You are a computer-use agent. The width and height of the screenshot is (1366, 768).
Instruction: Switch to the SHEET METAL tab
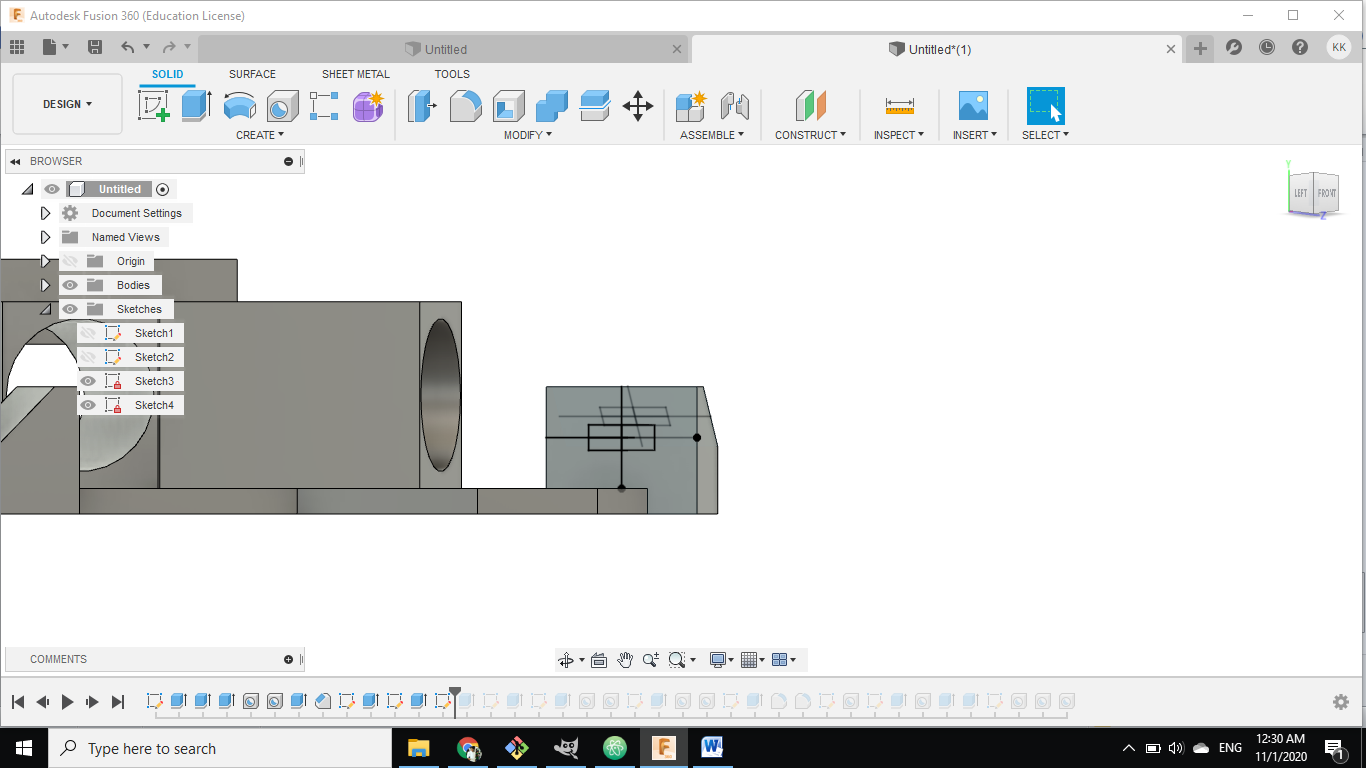(x=355, y=74)
